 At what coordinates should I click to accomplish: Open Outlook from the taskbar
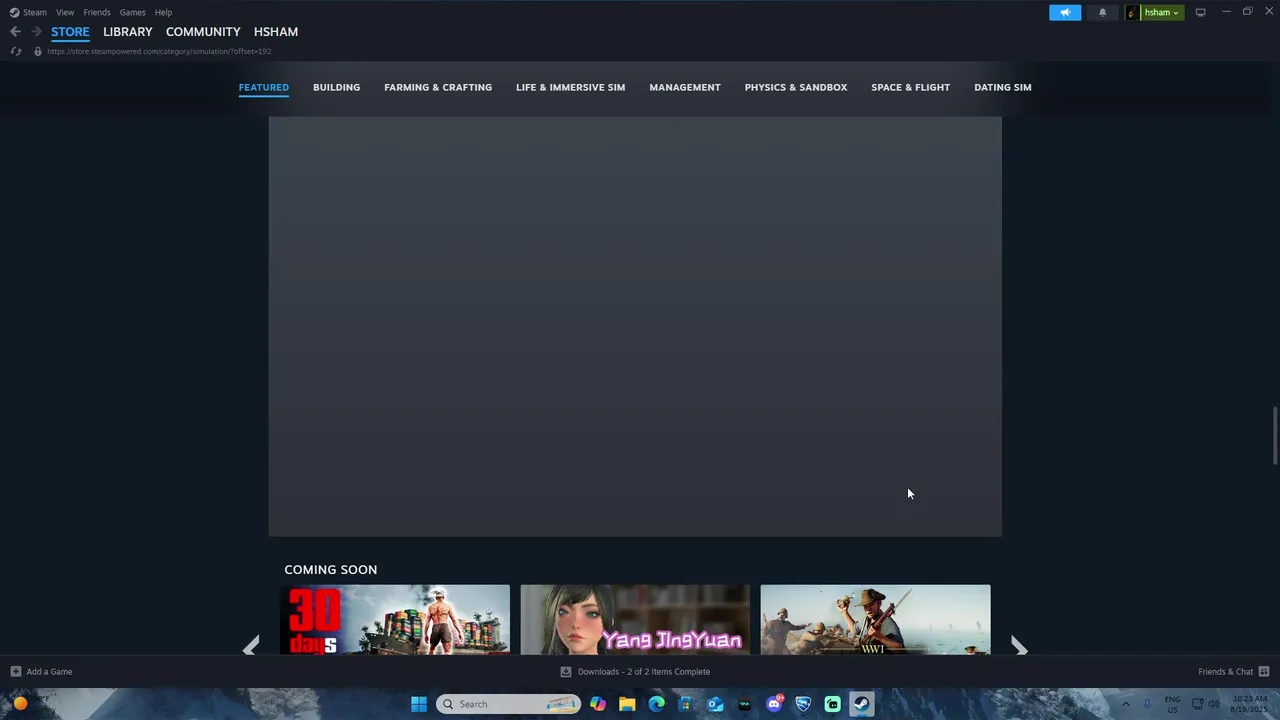tap(715, 704)
